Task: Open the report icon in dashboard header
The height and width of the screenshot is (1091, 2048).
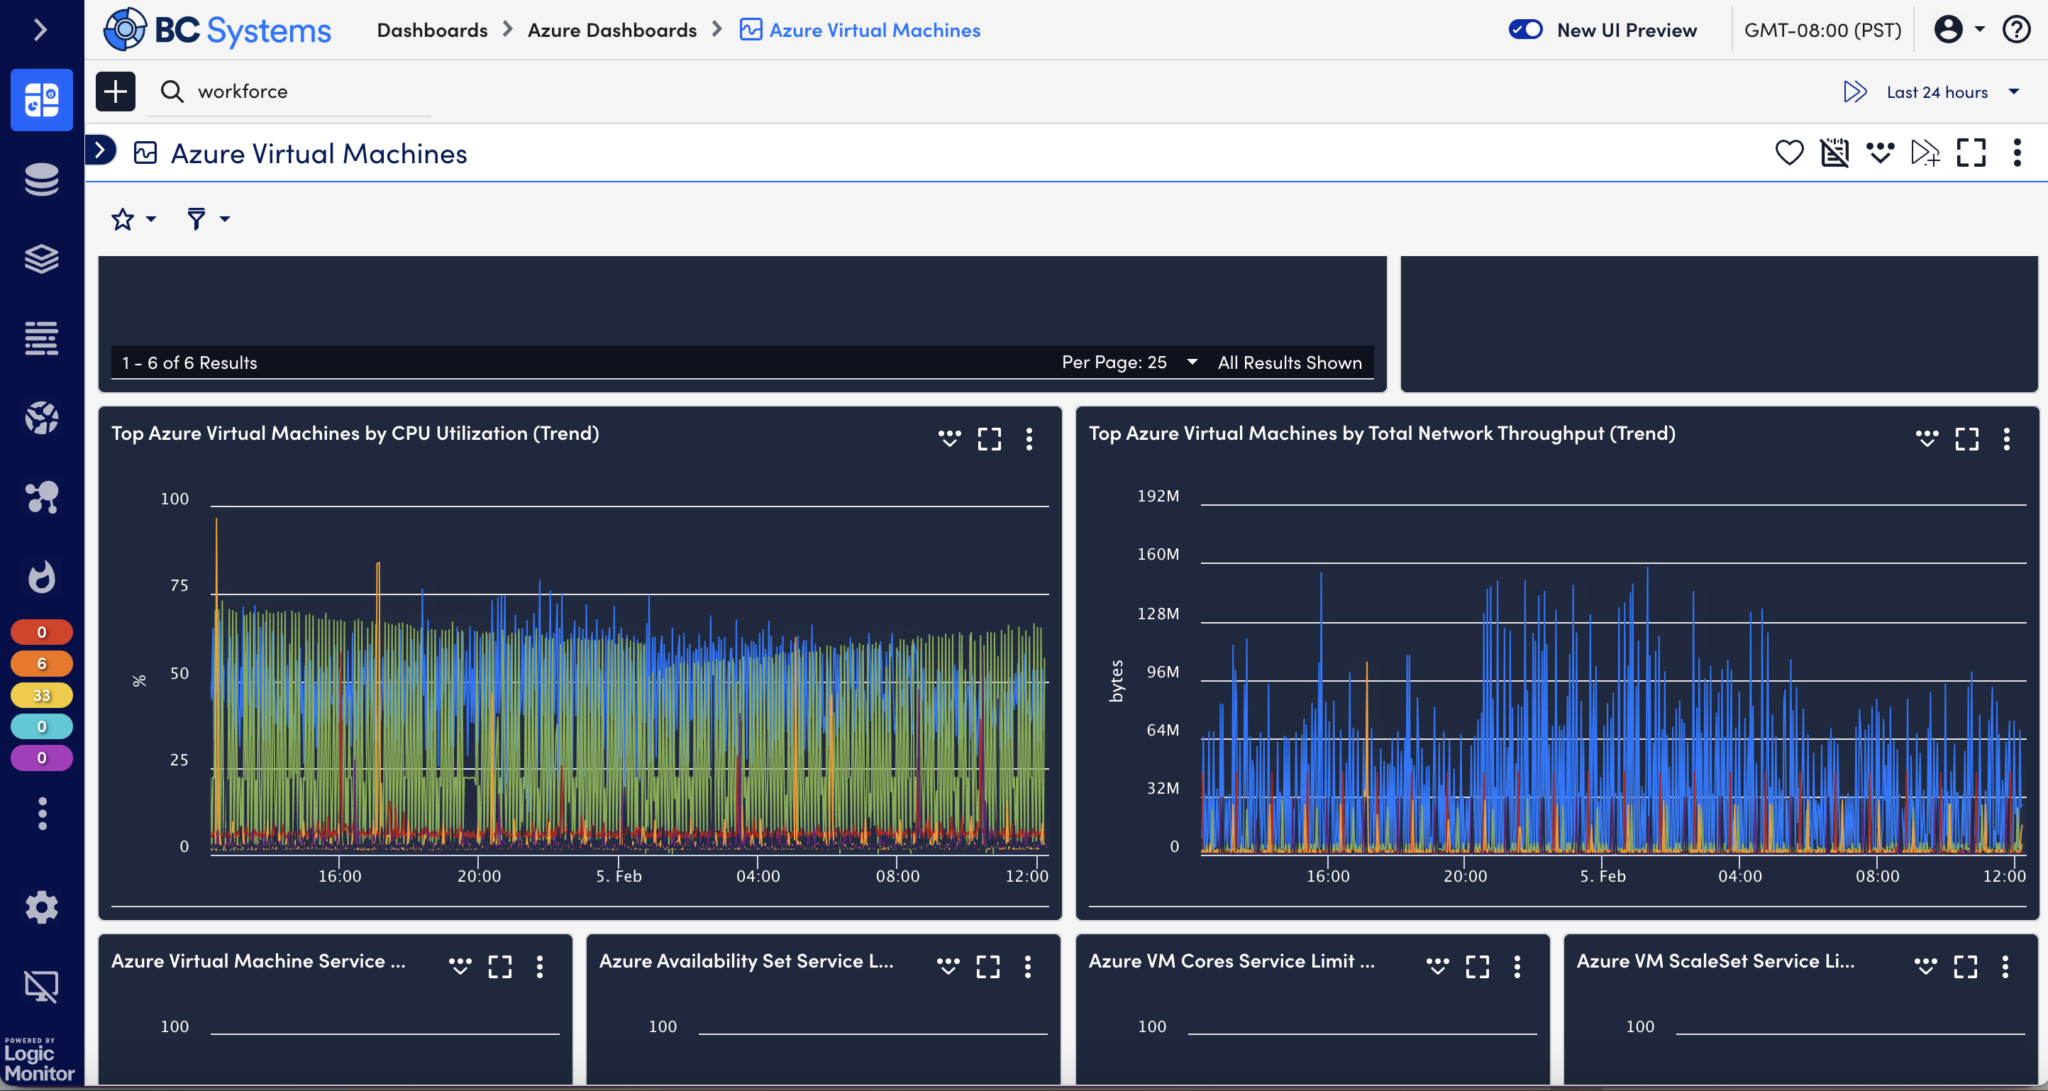Action: coord(1834,152)
